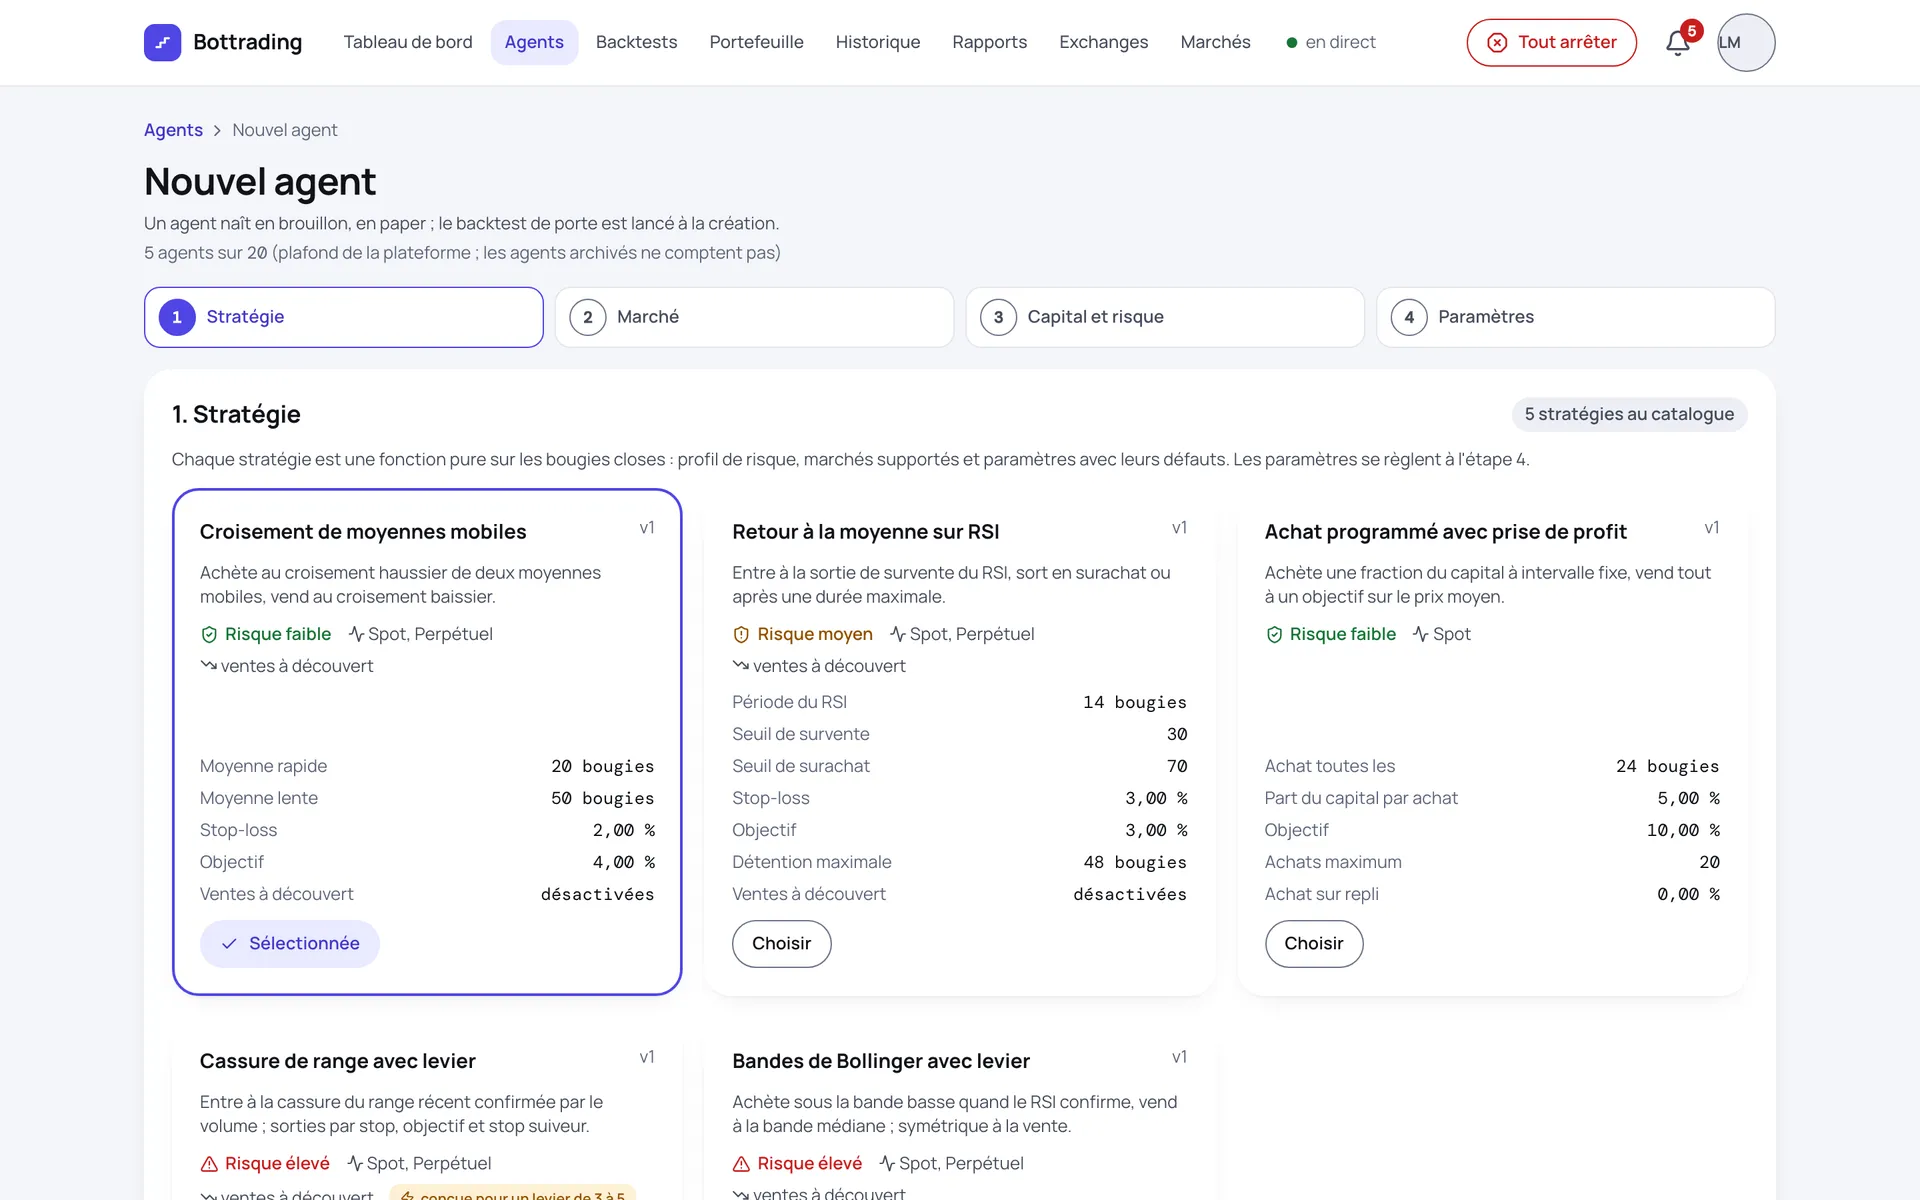Click the Cassure de range avec levier title
The image size is (1920, 1200).
pyautogui.click(x=338, y=1061)
